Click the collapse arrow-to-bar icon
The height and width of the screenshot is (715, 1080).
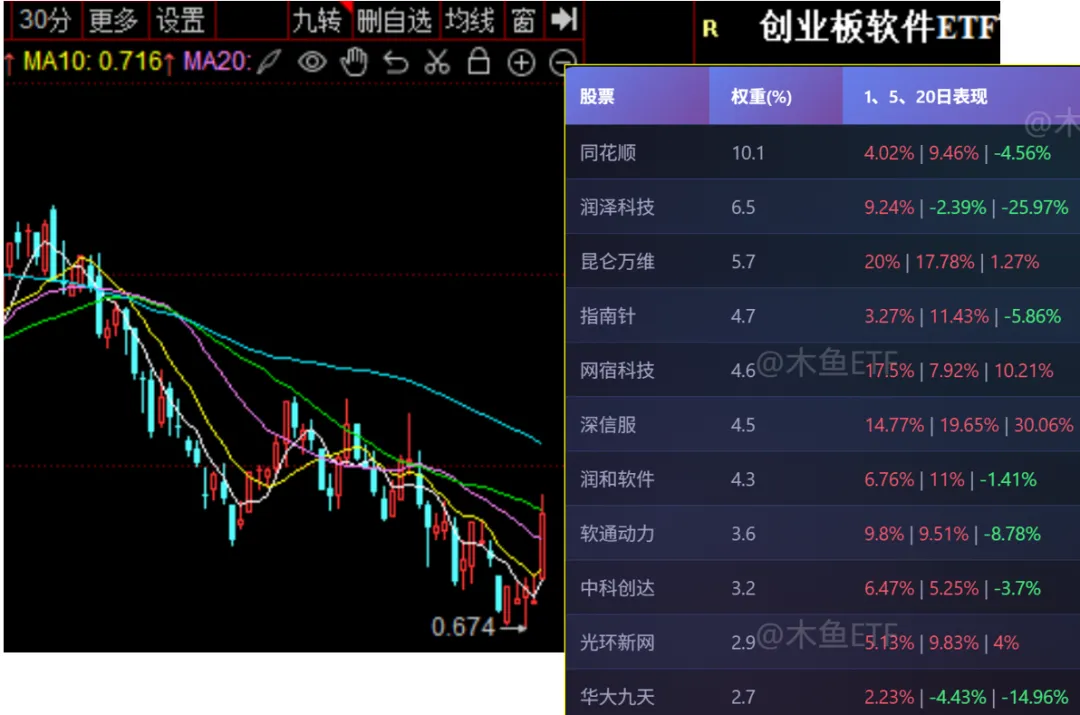pyautogui.click(x=563, y=19)
